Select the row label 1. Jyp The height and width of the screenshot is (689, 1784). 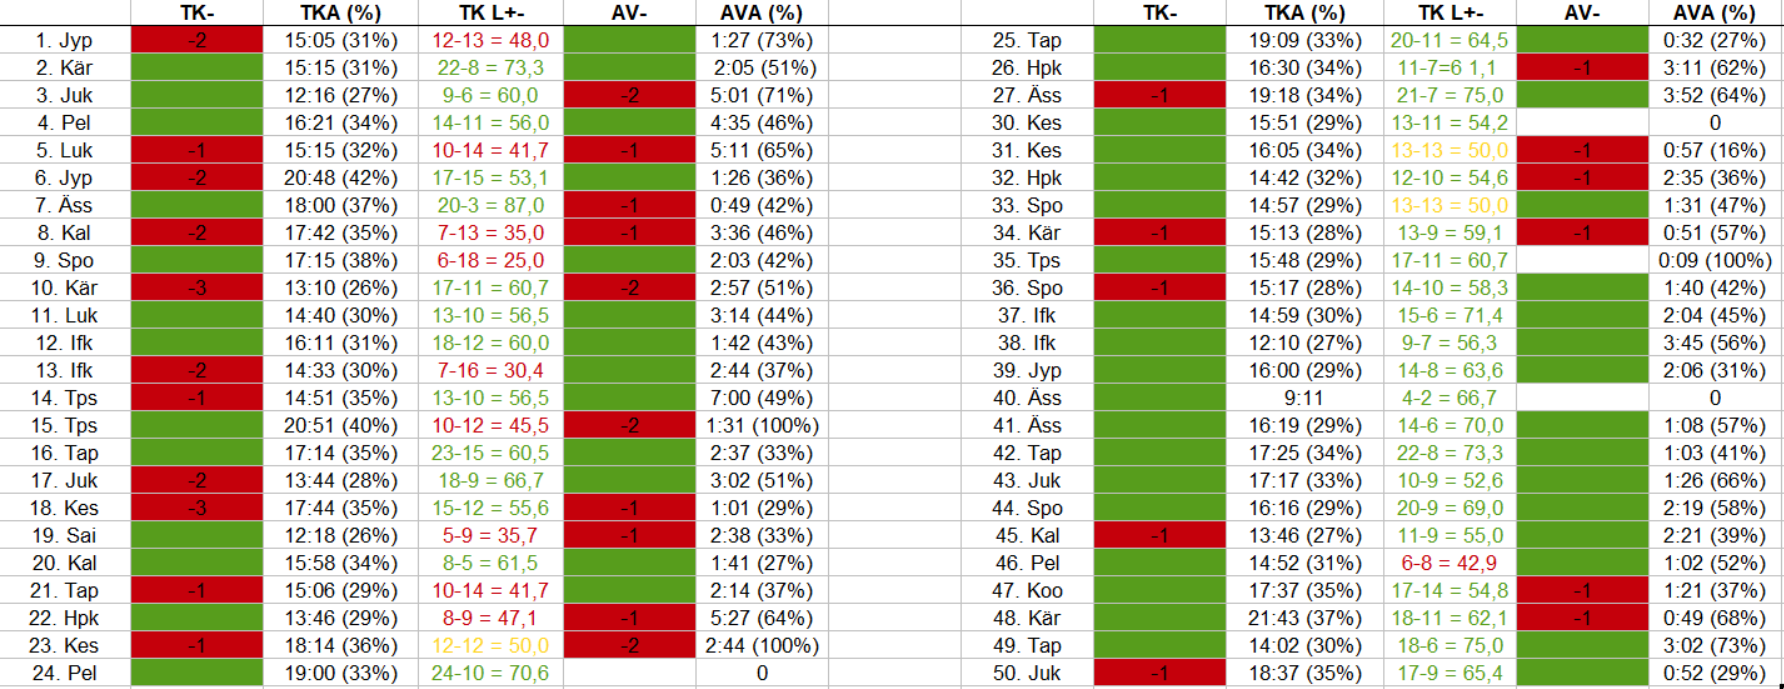64,41
